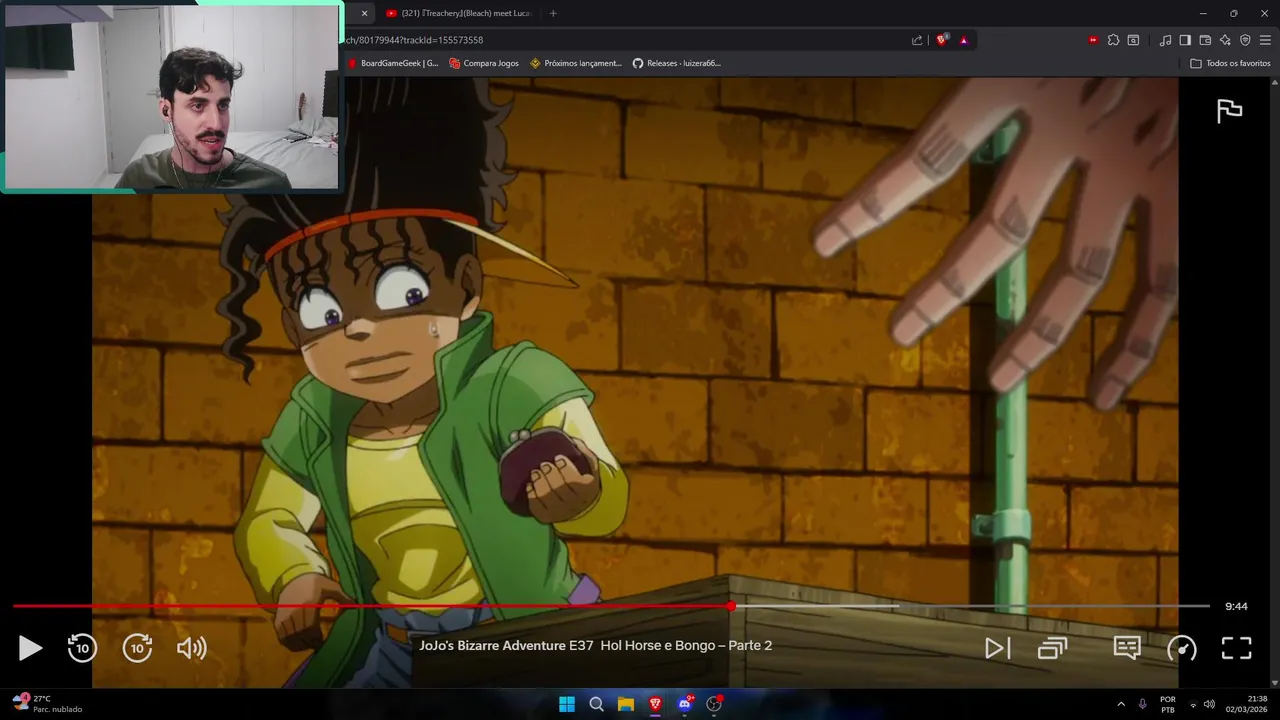Click the red scrubber handle on progress bar
Viewport: 1280px width, 720px height.
click(731, 606)
